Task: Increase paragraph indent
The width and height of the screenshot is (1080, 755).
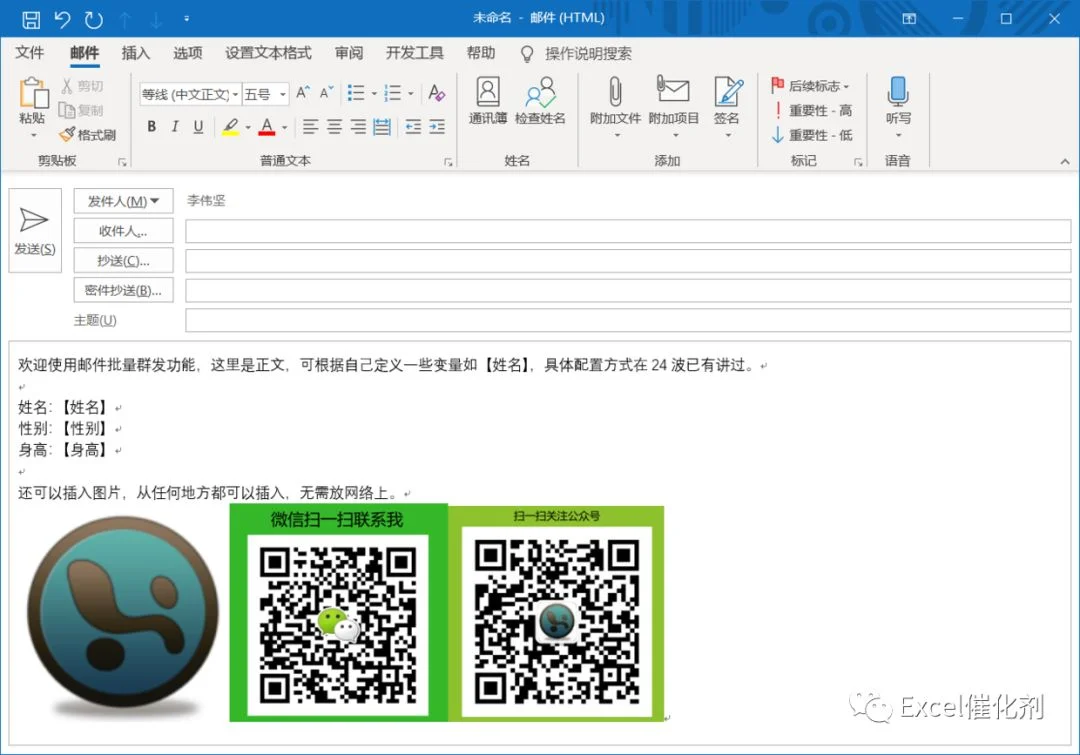Action: 437,127
